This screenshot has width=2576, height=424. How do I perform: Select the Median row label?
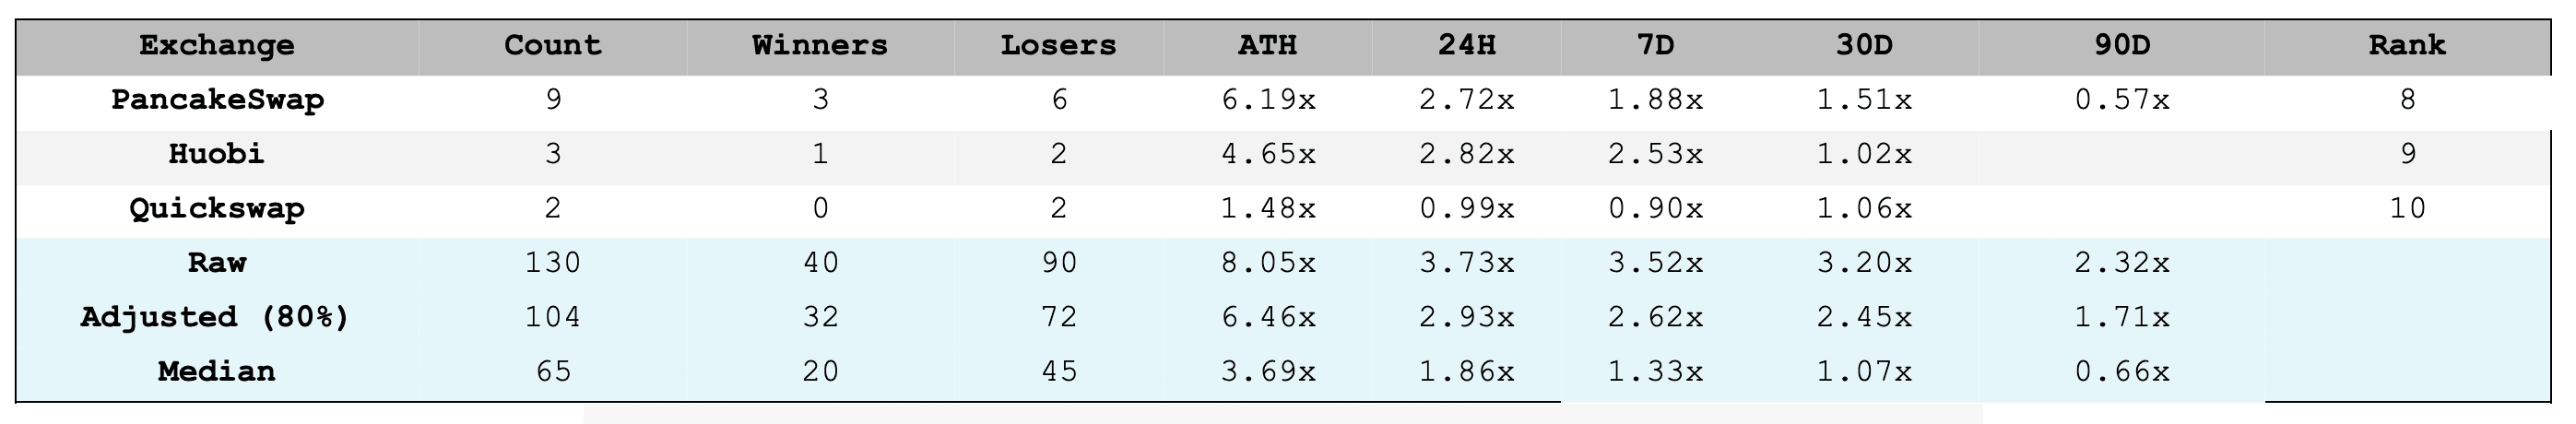tap(217, 371)
